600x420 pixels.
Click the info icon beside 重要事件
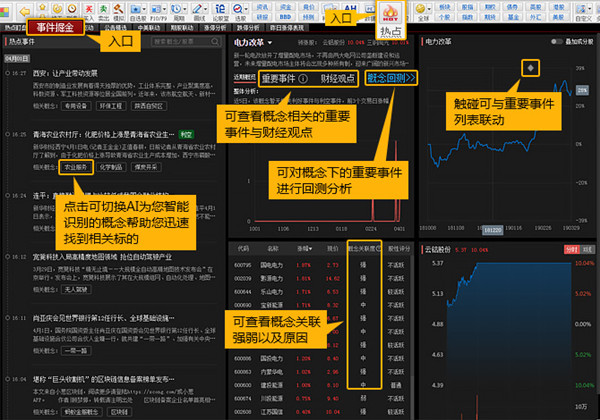point(303,79)
